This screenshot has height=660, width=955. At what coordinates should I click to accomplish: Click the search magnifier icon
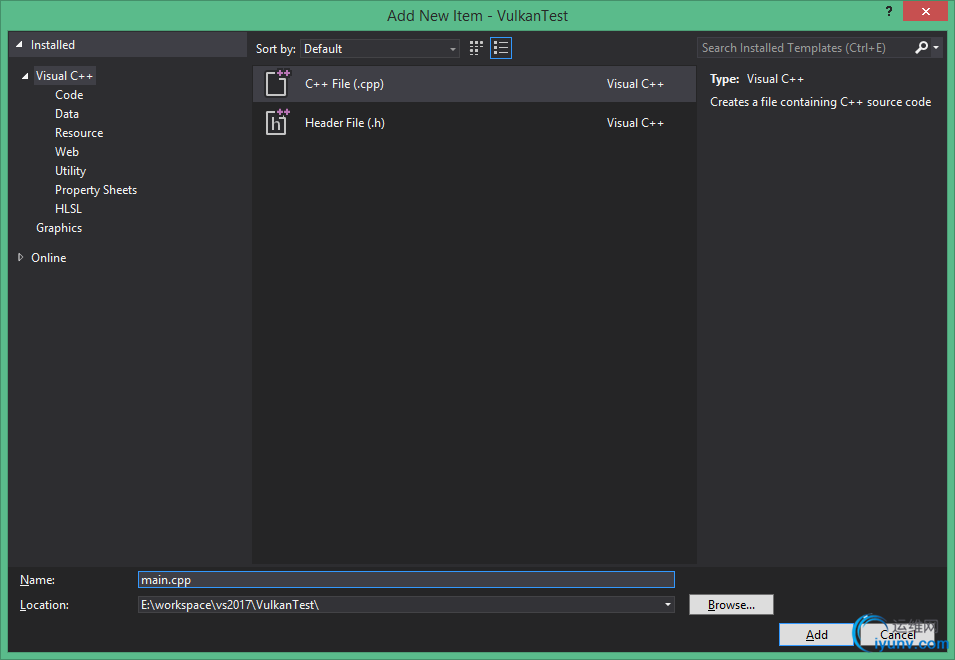point(922,47)
